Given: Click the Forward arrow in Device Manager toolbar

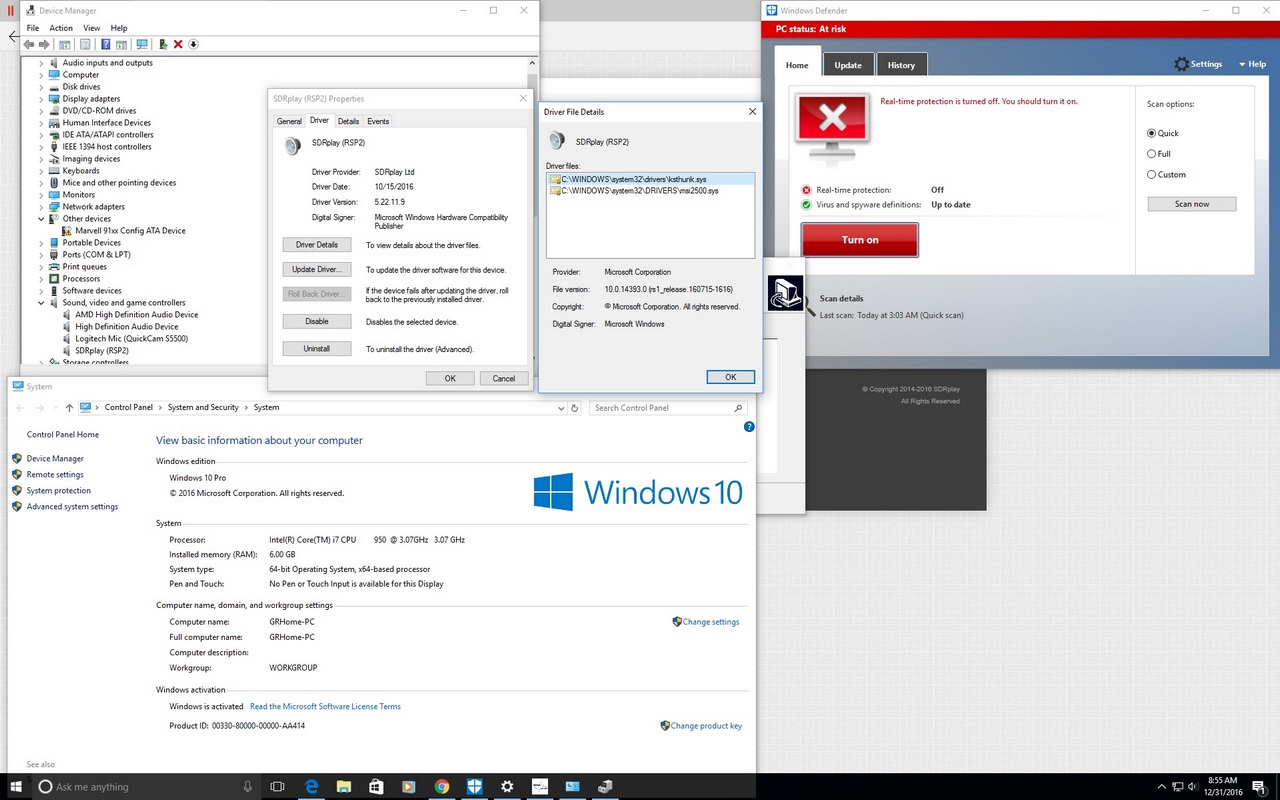Looking at the screenshot, I should [x=44, y=44].
